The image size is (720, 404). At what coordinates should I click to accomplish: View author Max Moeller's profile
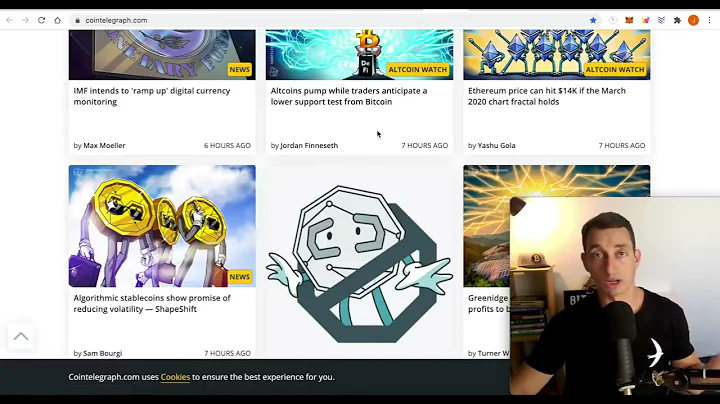click(104, 146)
